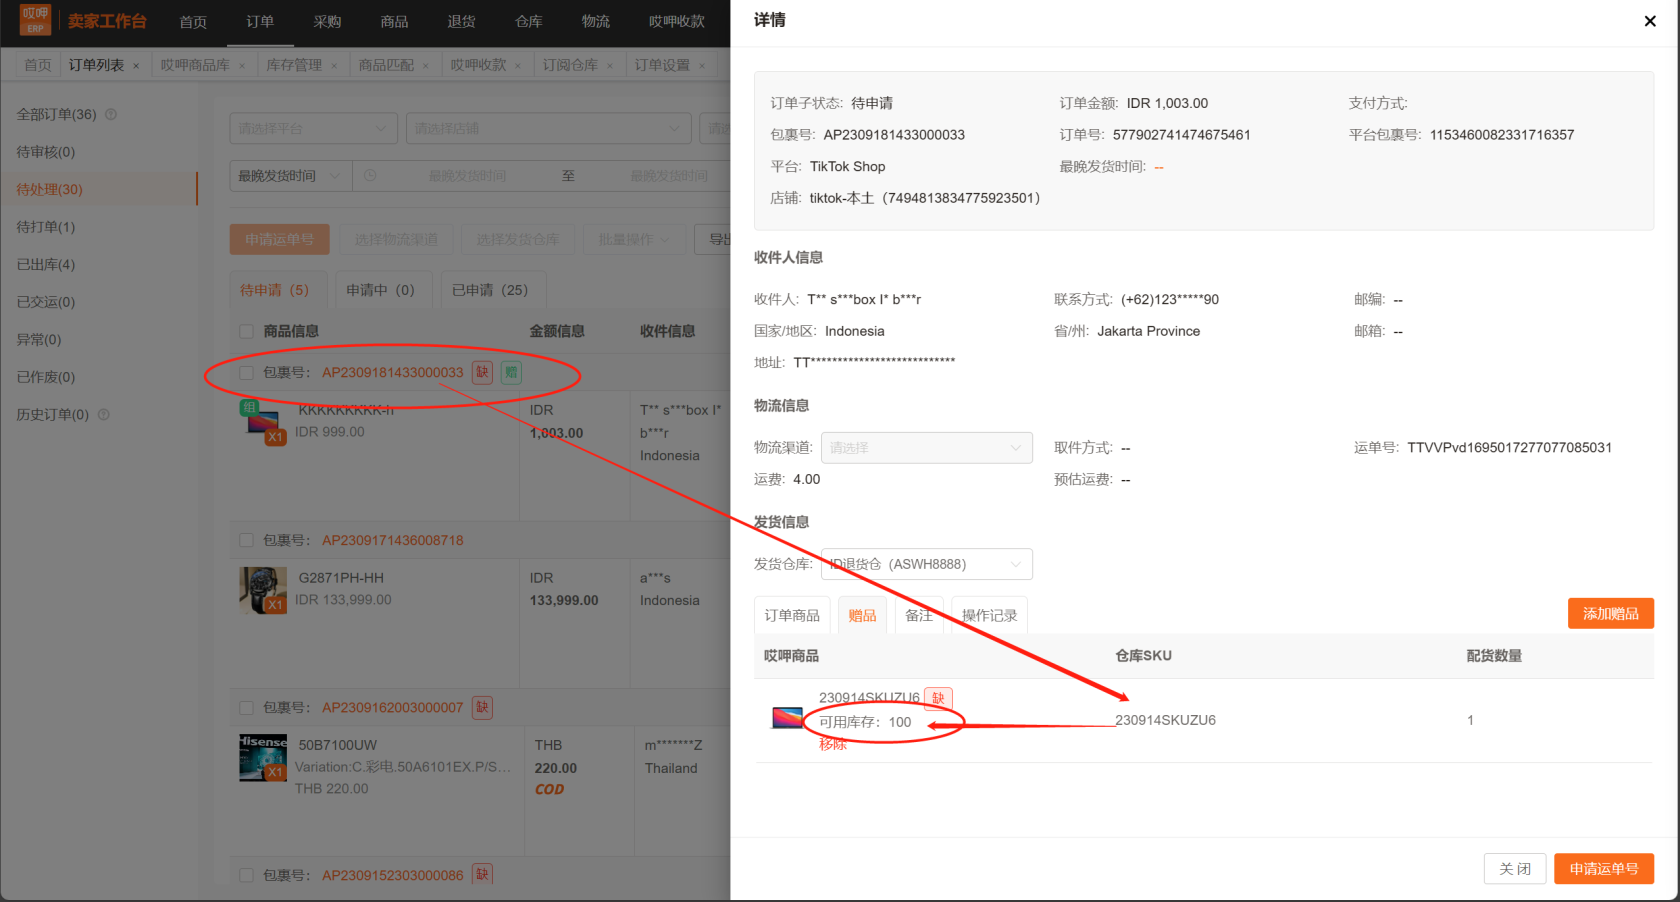Open the 首页 page tab
Image resolution: width=1680 pixels, height=902 pixels.
click(x=38, y=65)
